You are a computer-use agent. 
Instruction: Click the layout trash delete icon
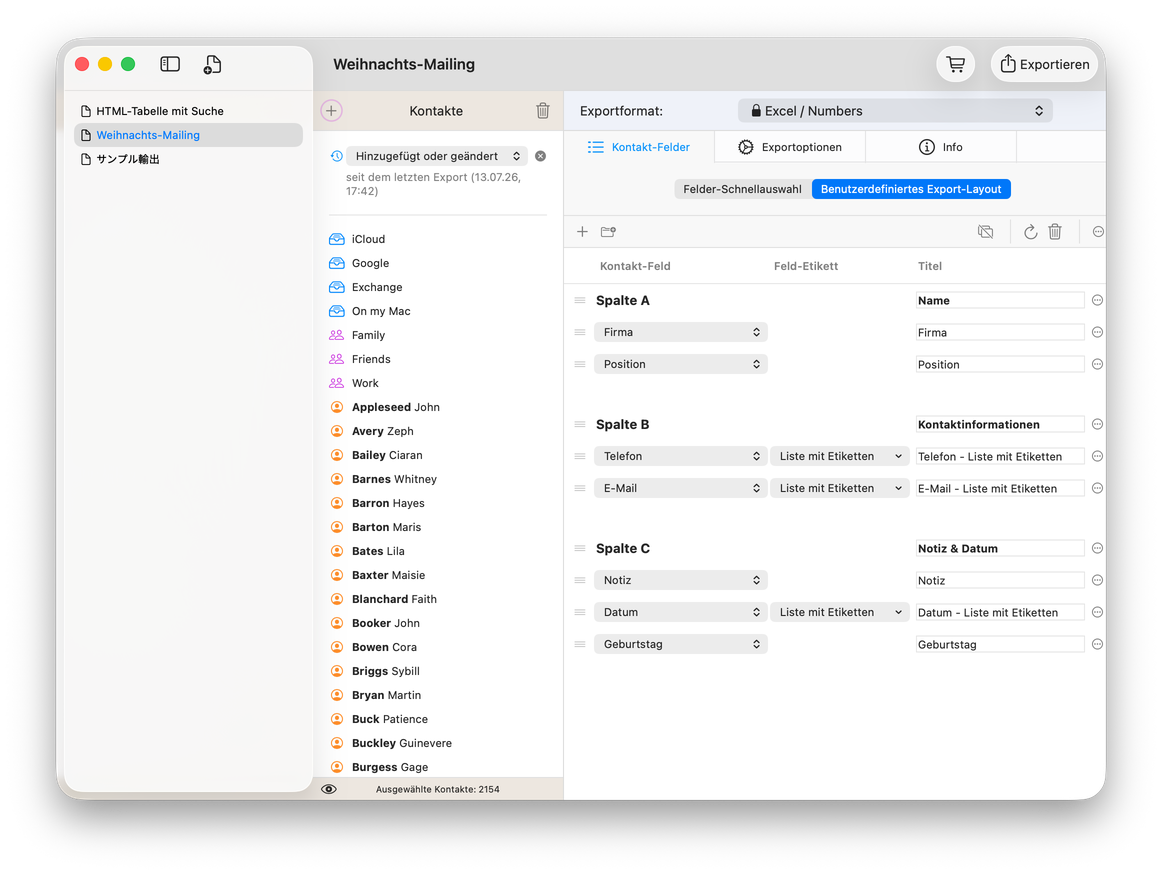[1055, 232]
